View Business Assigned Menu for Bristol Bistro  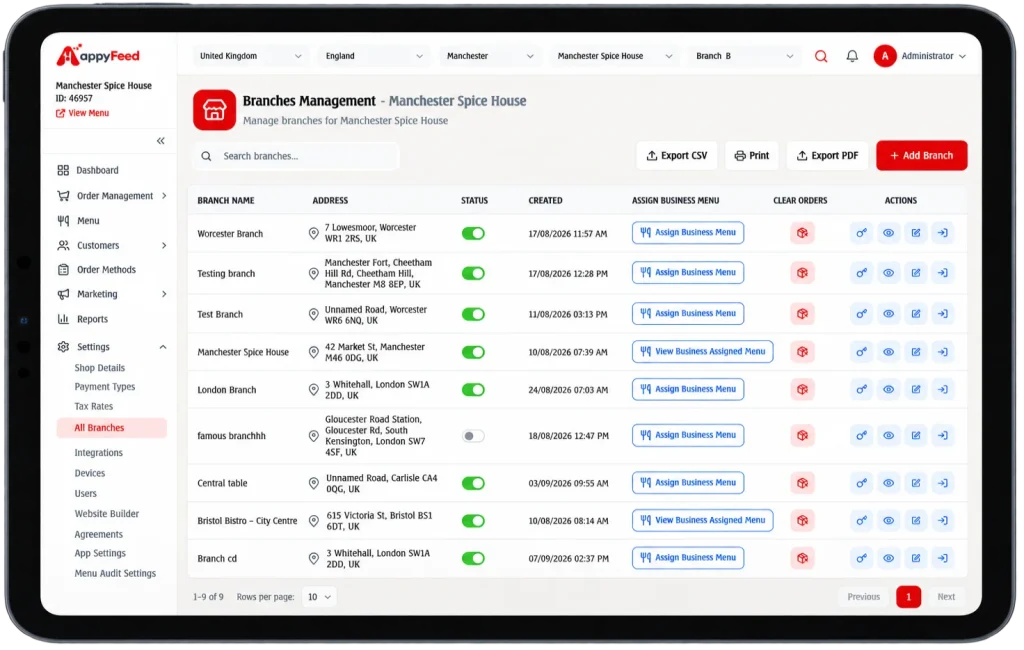point(703,521)
